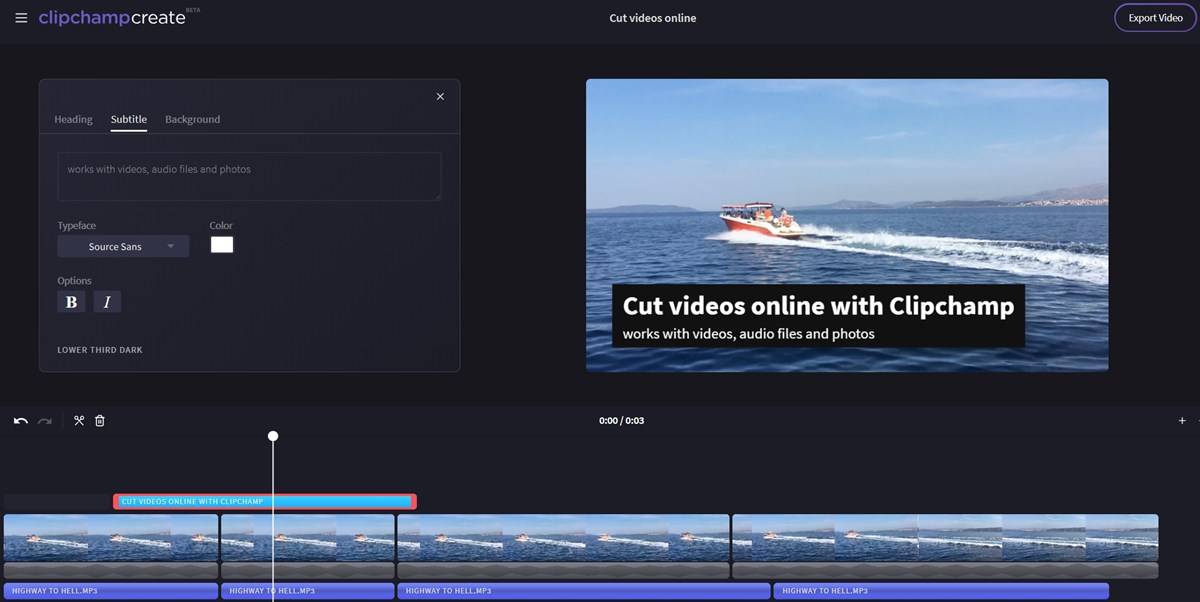Image resolution: width=1200 pixels, height=602 pixels.
Task: Open the subtitle Color swatch picker
Action: pyautogui.click(x=222, y=244)
